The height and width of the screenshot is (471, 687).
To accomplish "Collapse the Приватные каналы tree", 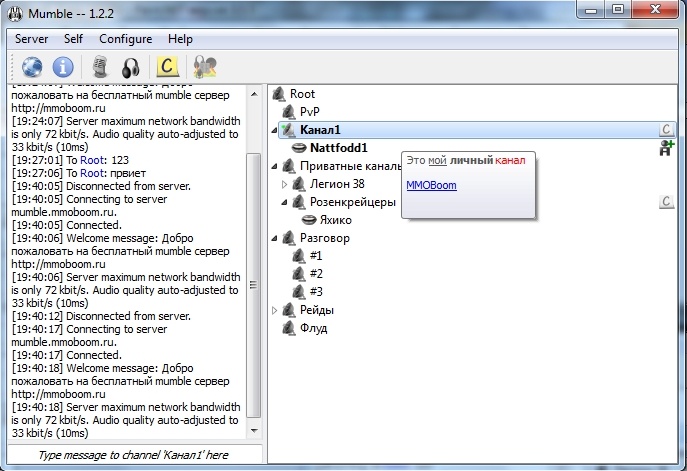I will click(274, 166).
